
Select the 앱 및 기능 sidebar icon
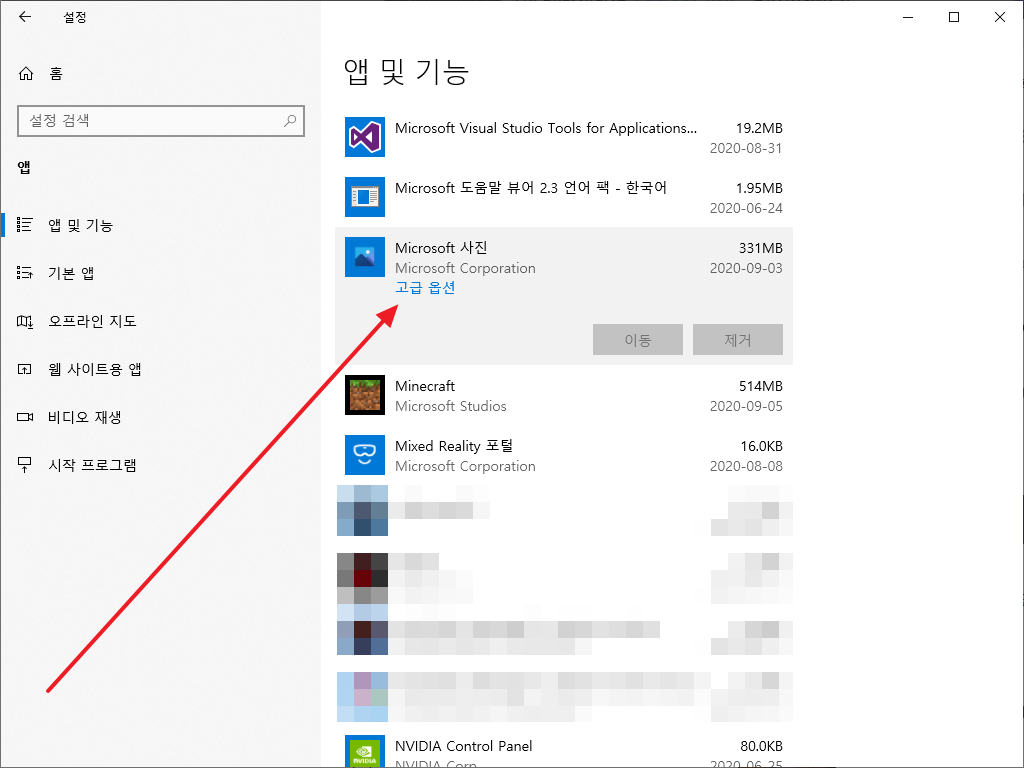24,225
